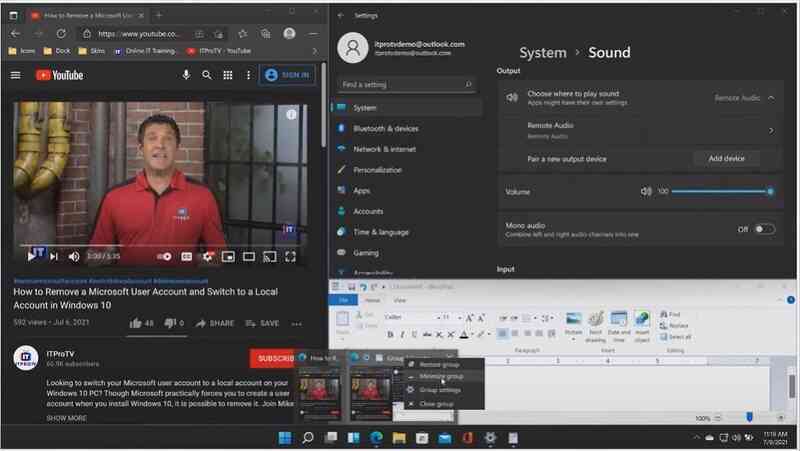Toggle subtitles in the YouTube player
Viewport: 800px width, 451px height.
click(187, 256)
